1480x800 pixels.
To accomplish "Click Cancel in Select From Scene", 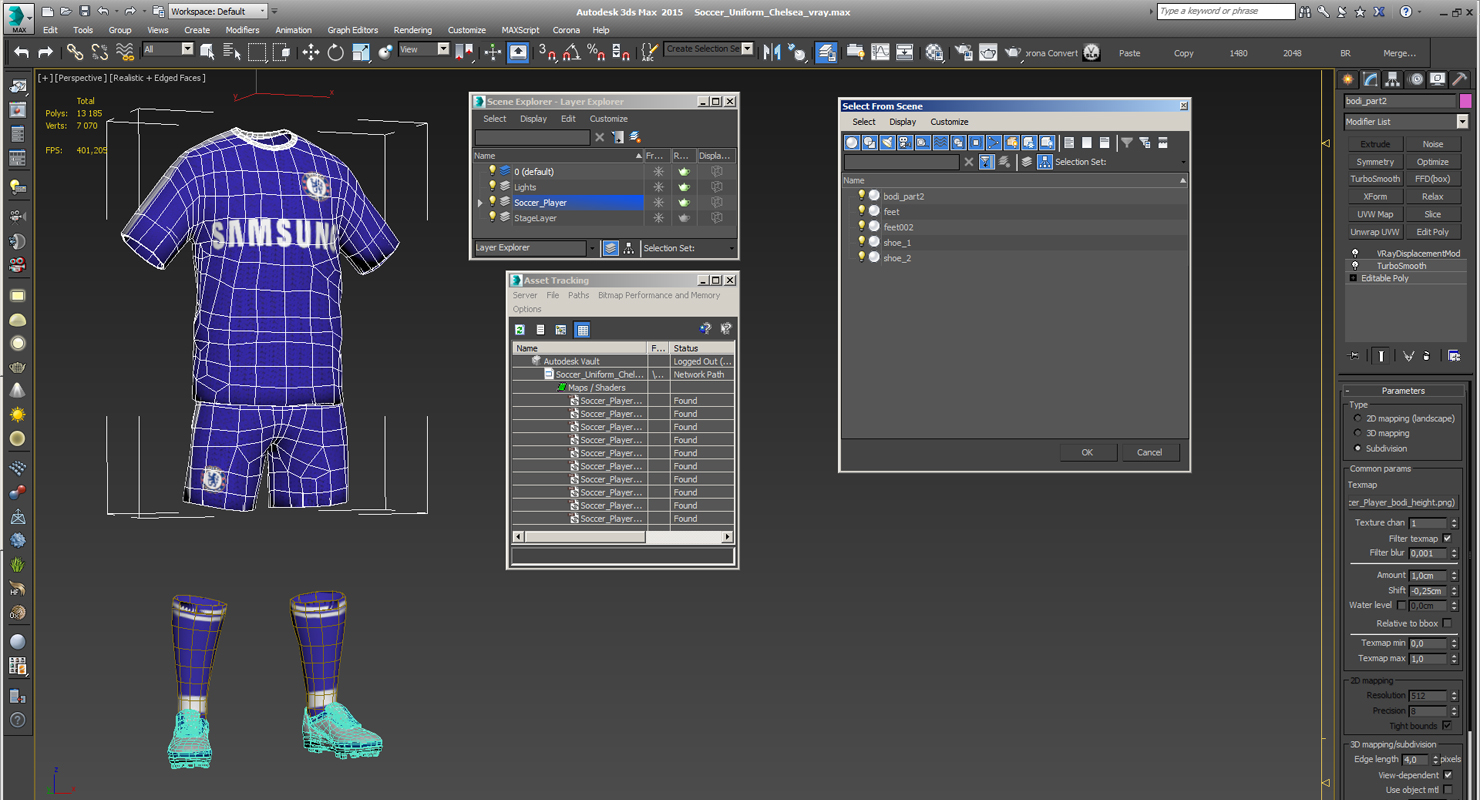I will click(1149, 452).
